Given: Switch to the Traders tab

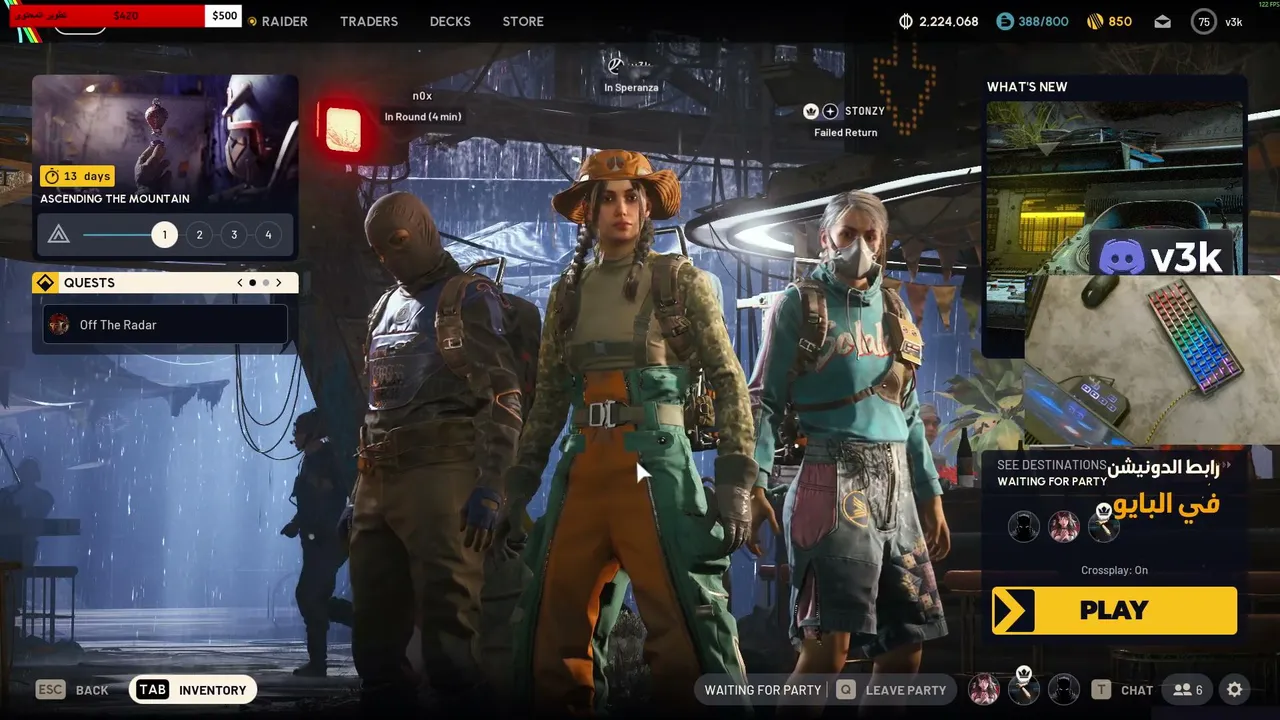Looking at the screenshot, I should click(x=369, y=21).
